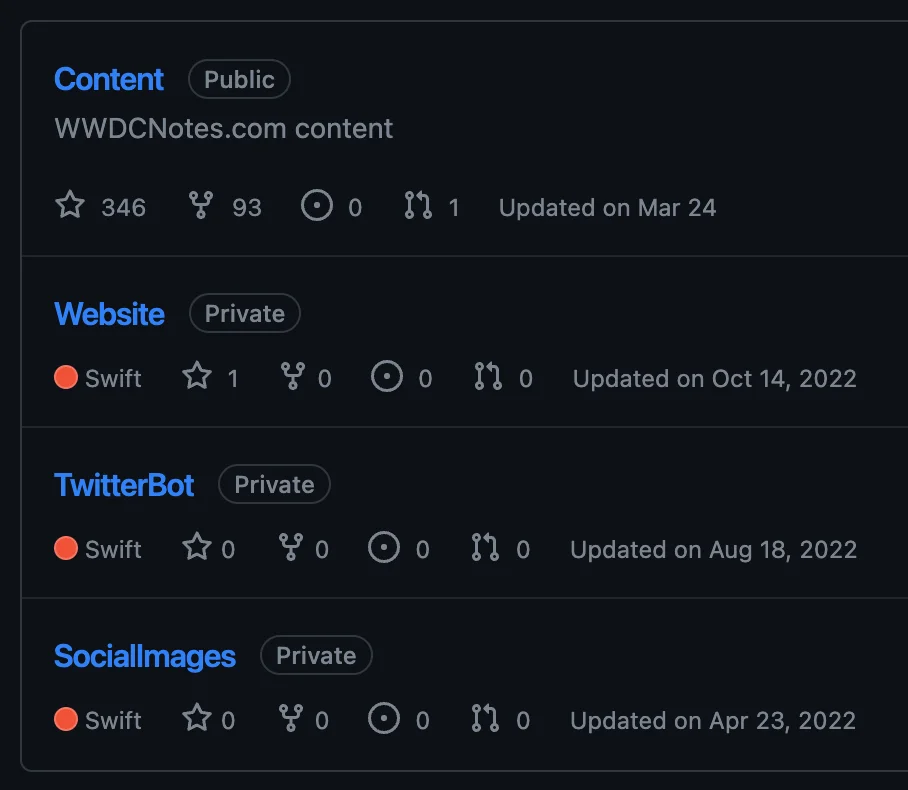Open the Website repository
This screenshot has width=908, height=790.
109,313
